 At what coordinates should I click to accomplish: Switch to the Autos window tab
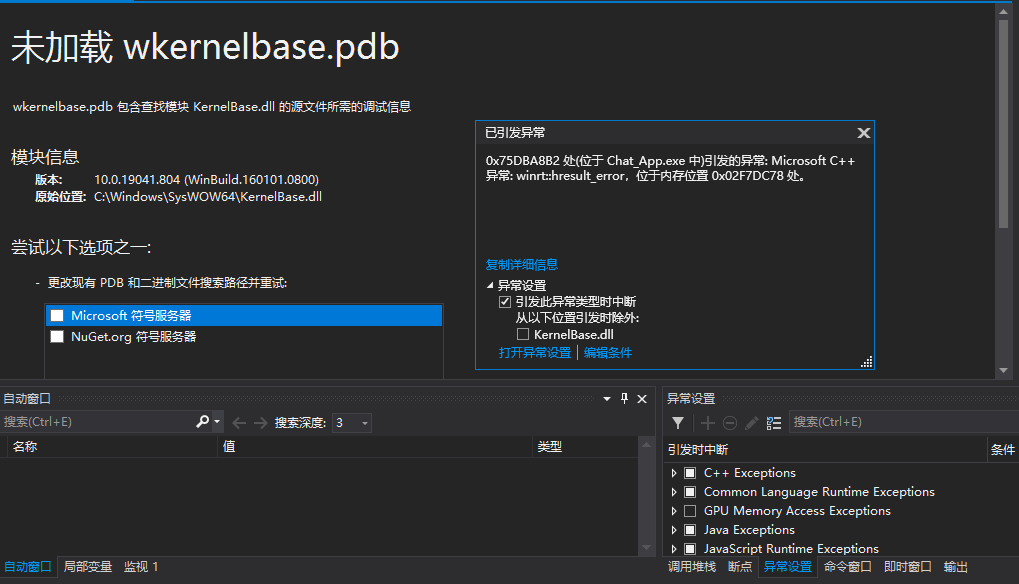(27, 566)
